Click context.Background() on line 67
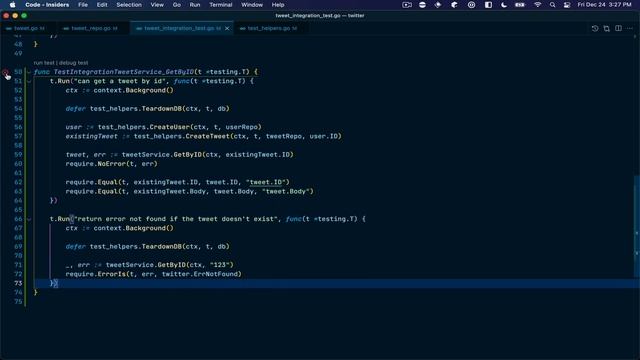This screenshot has width=640, height=360. [x=133, y=228]
